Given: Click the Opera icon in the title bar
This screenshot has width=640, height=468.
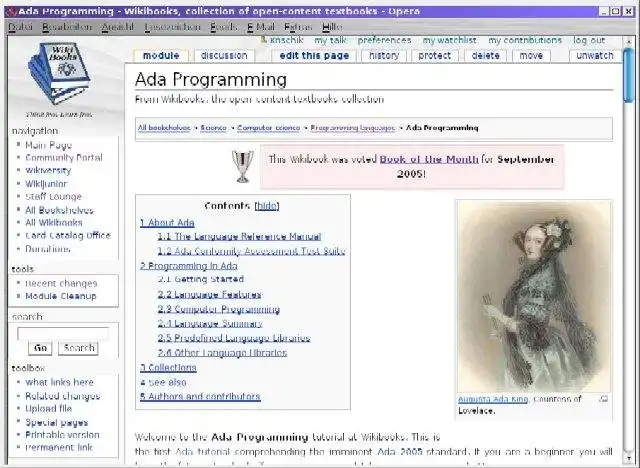Looking at the screenshot, I should point(12,11).
